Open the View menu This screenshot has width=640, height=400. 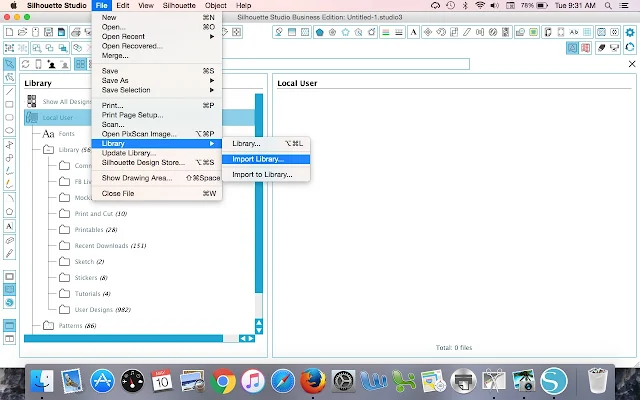pyautogui.click(x=146, y=5)
